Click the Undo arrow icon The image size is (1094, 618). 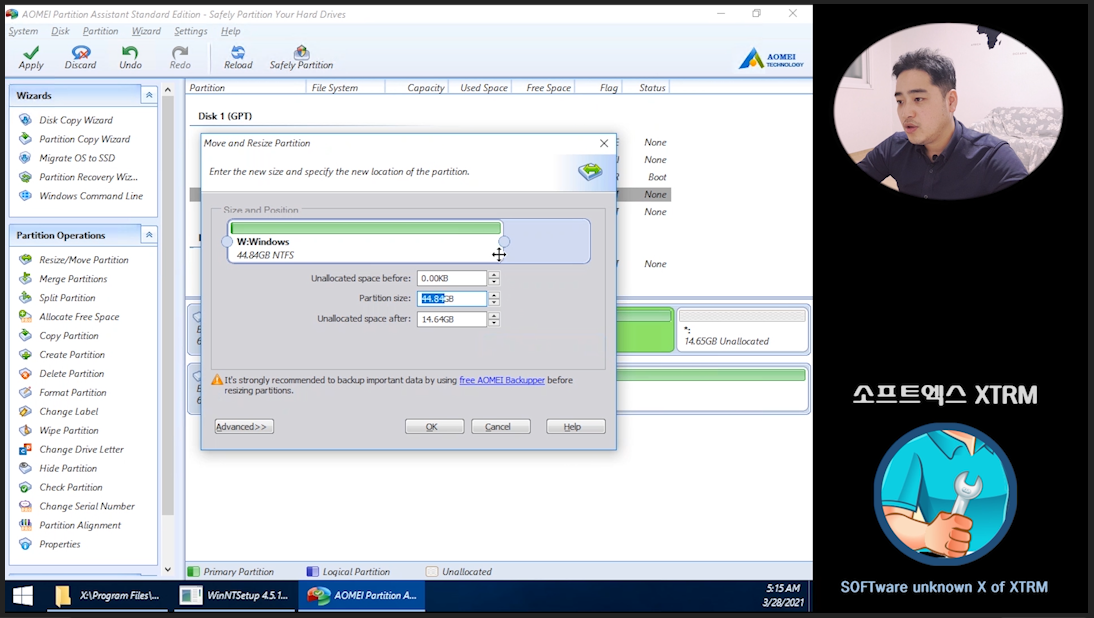point(130,52)
